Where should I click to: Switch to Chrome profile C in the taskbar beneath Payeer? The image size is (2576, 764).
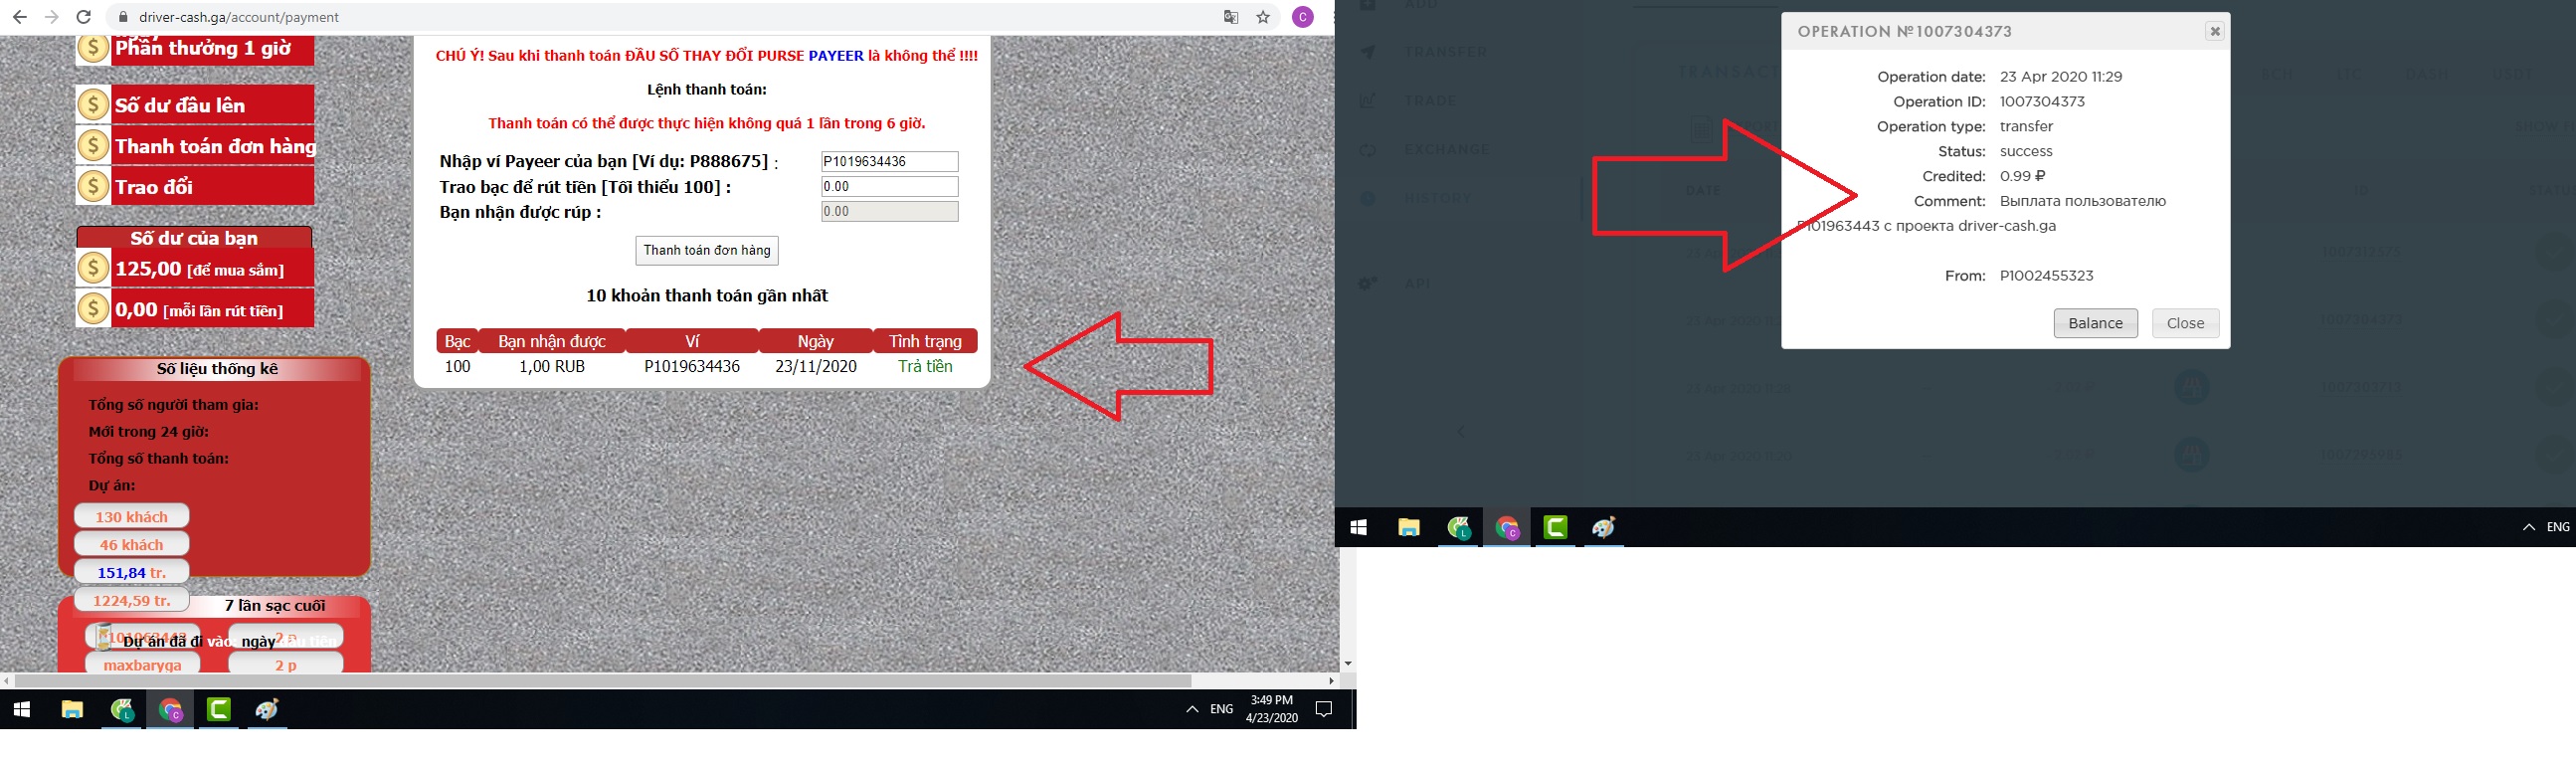click(x=1507, y=528)
